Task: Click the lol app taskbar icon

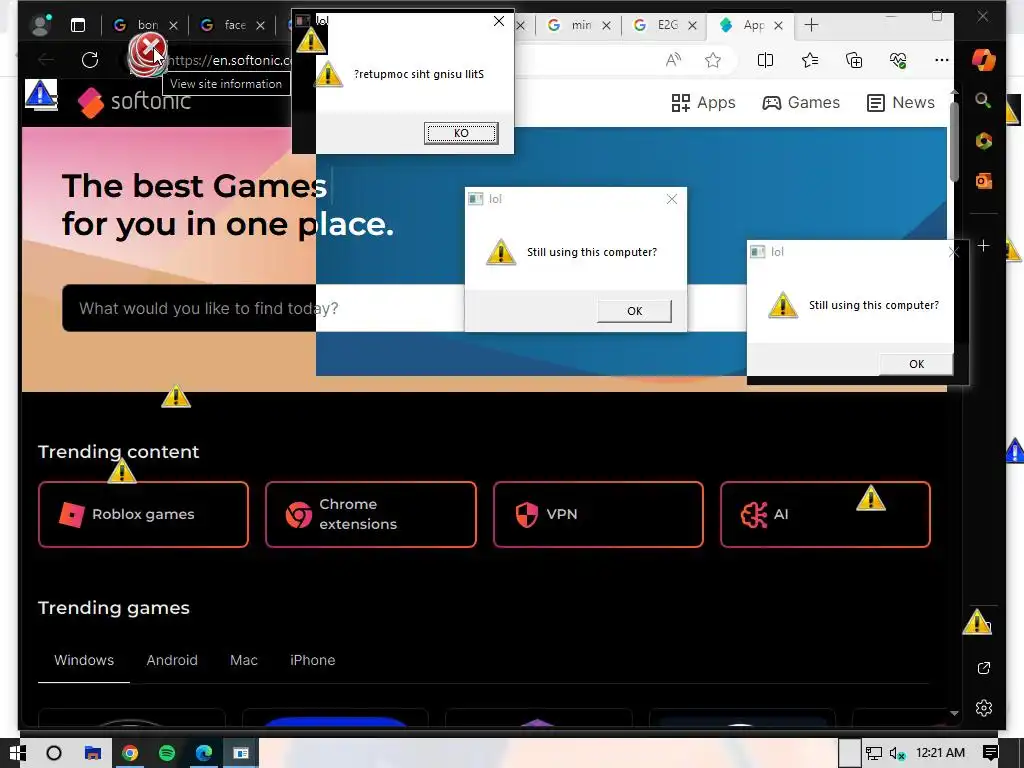Action: coord(241,753)
